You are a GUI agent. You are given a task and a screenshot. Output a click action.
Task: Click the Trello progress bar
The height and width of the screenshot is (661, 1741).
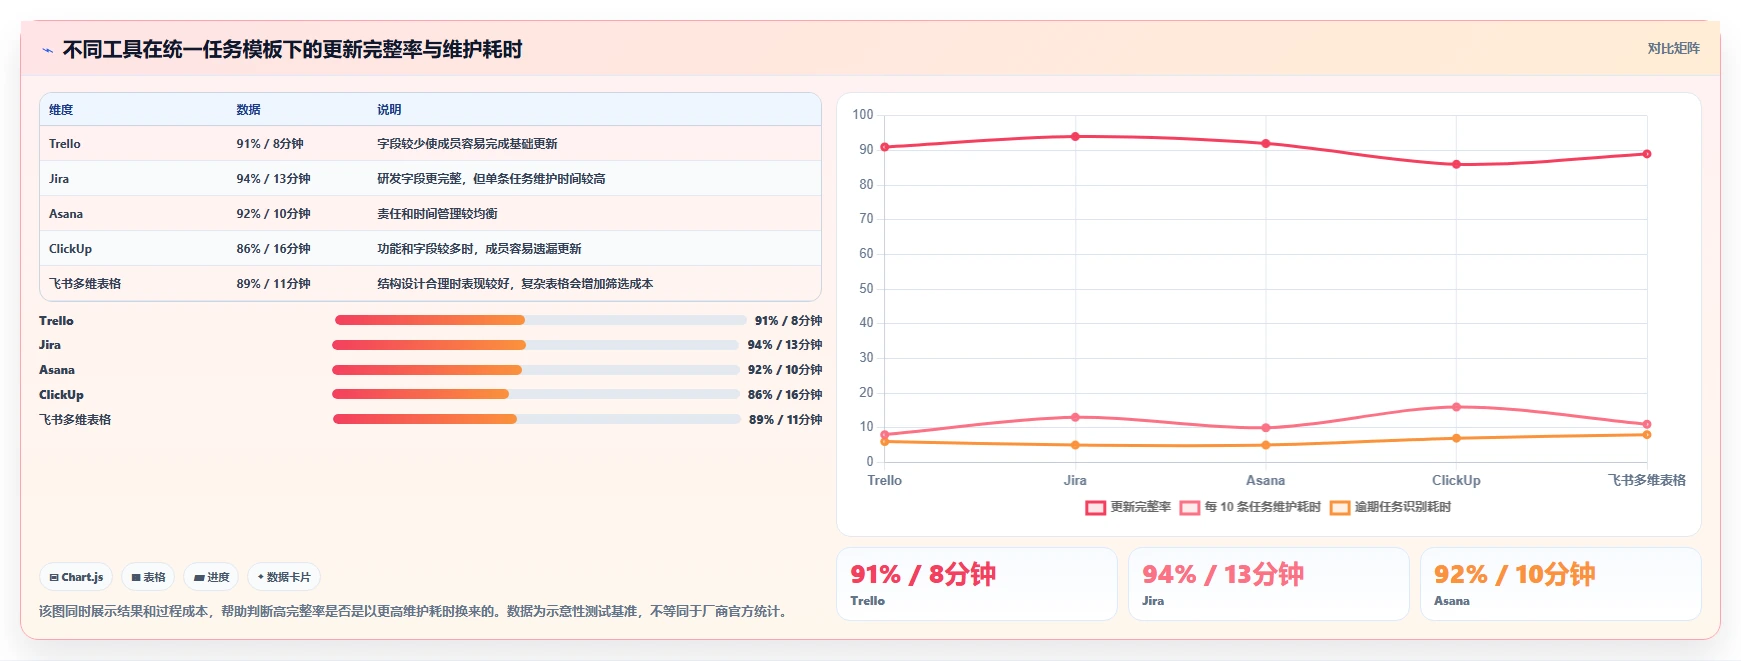click(540, 320)
